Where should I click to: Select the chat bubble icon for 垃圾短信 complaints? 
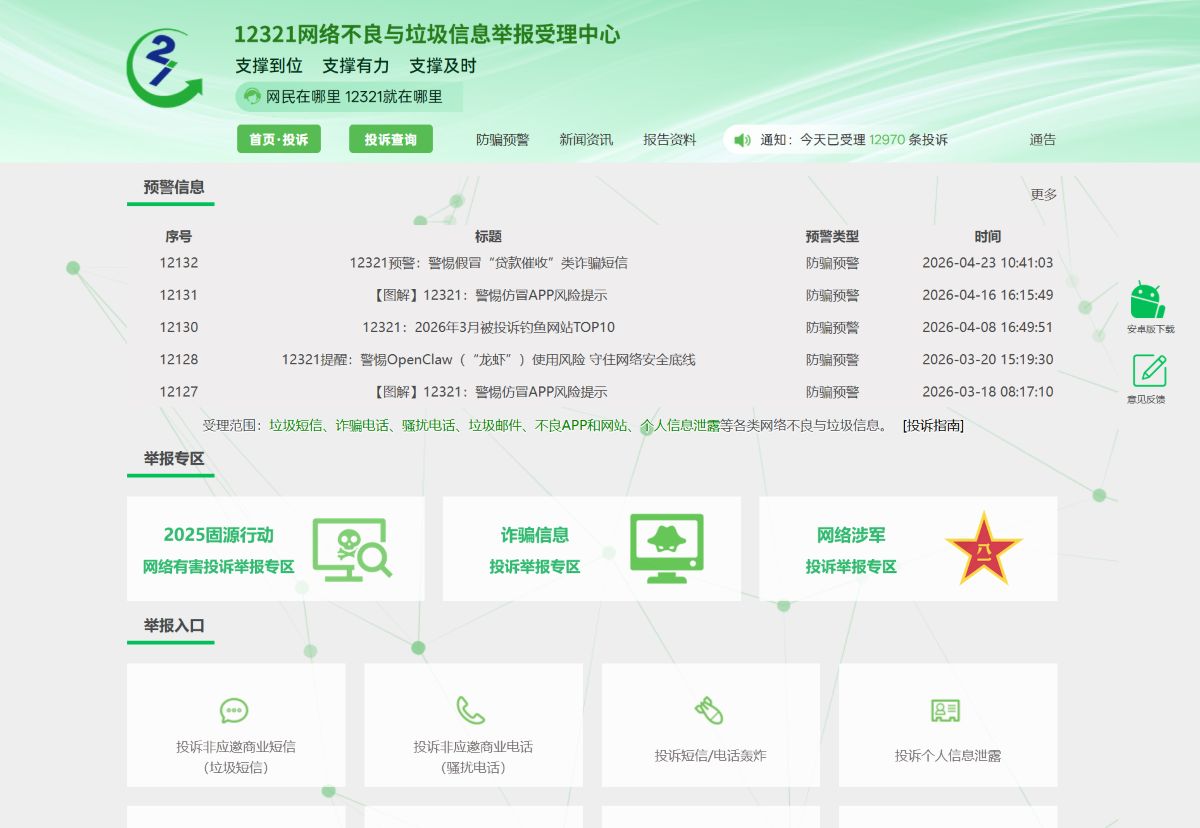[234, 710]
